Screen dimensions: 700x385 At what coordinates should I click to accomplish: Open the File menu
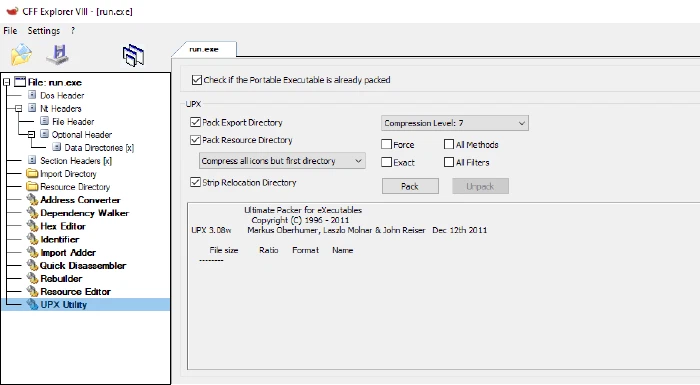click(x=10, y=31)
